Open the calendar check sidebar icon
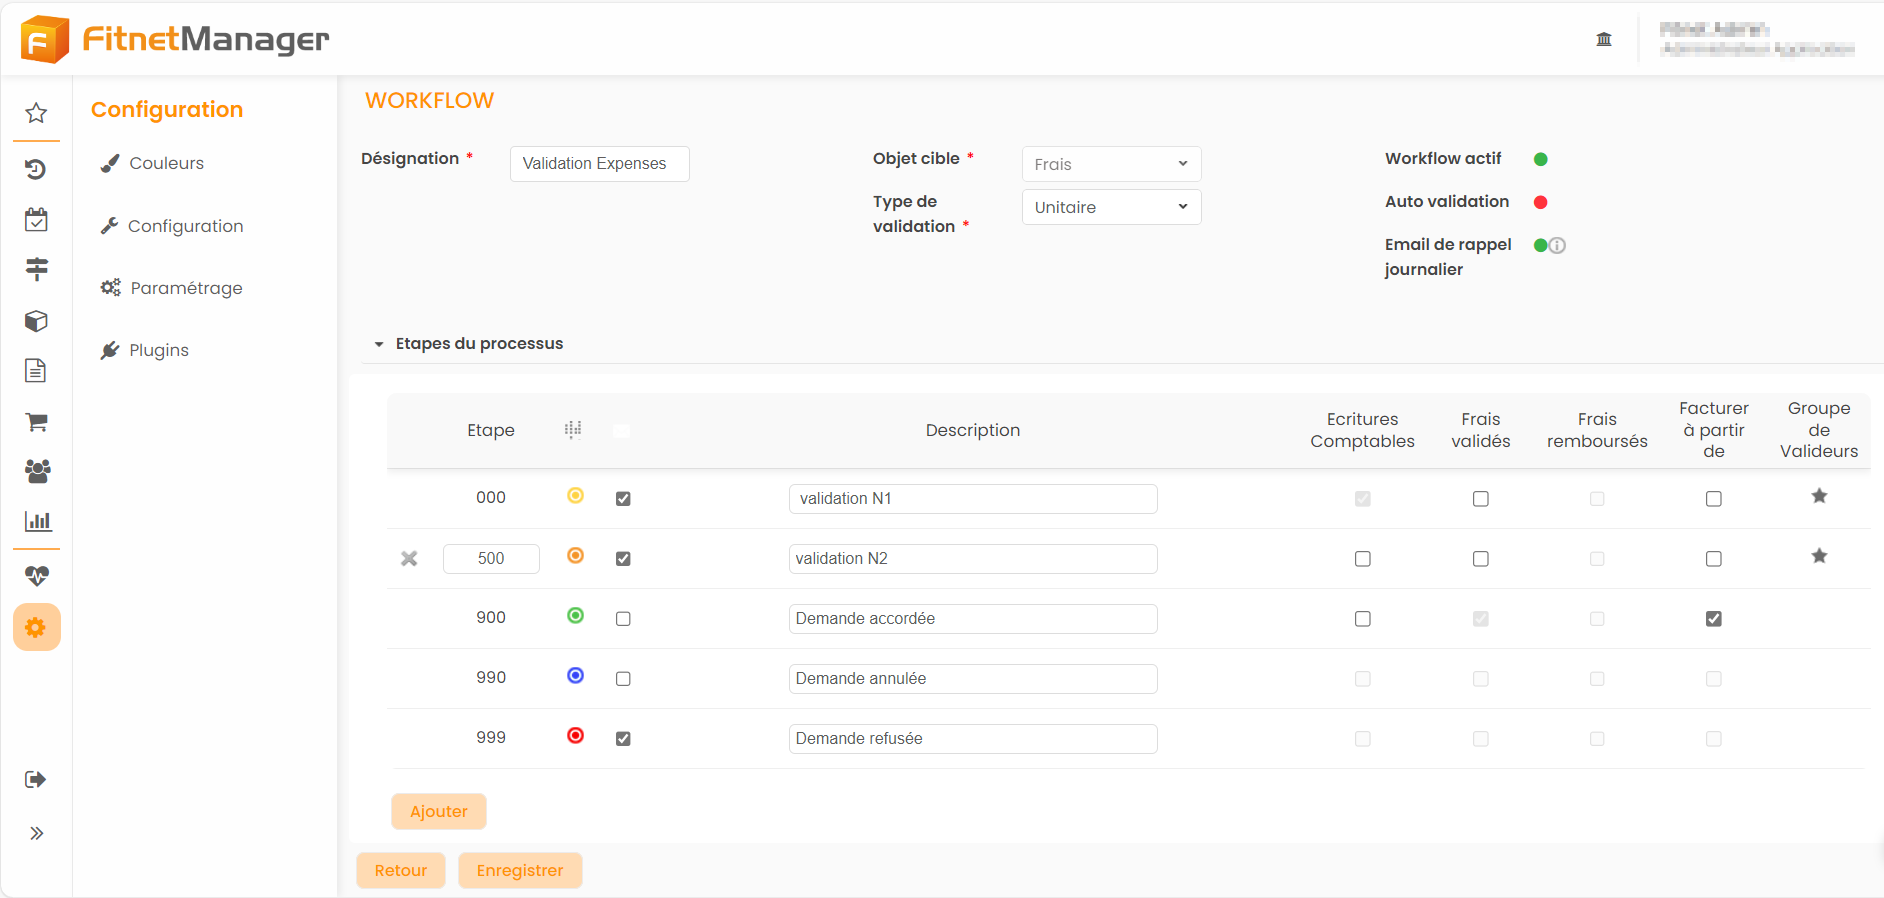Image resolution: width=1884 pixels, height=898 pixels. (x=36, y=220)
